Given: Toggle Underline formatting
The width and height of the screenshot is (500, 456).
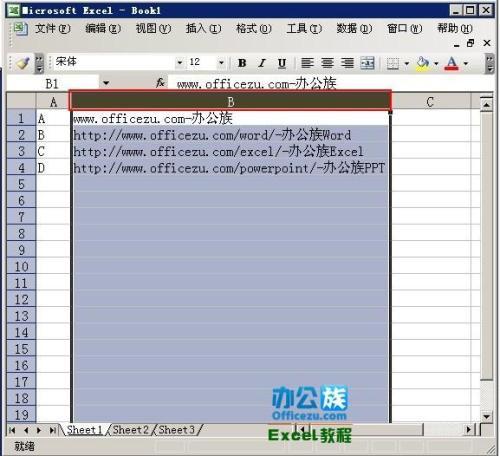Looking at the screenshot, I should click(x=282, y=63).
